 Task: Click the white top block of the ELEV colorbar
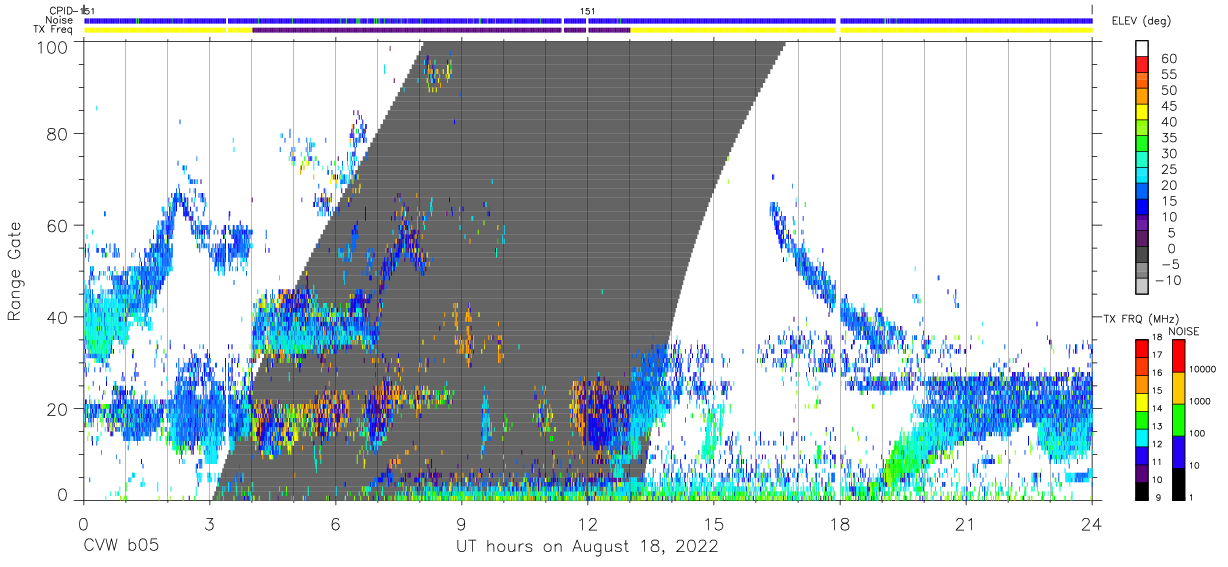[1142, 50]
